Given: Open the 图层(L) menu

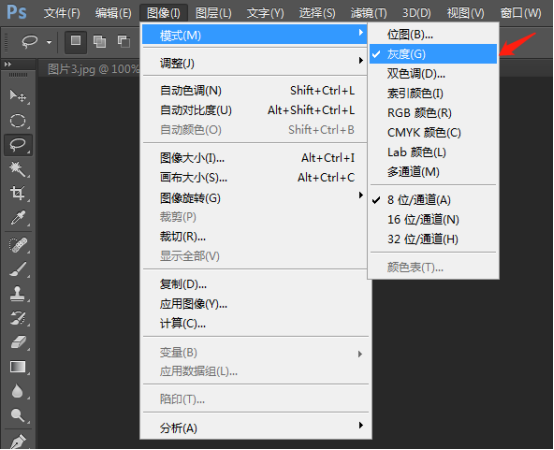Looking at the screenshot, I should (x=213, y=13).
